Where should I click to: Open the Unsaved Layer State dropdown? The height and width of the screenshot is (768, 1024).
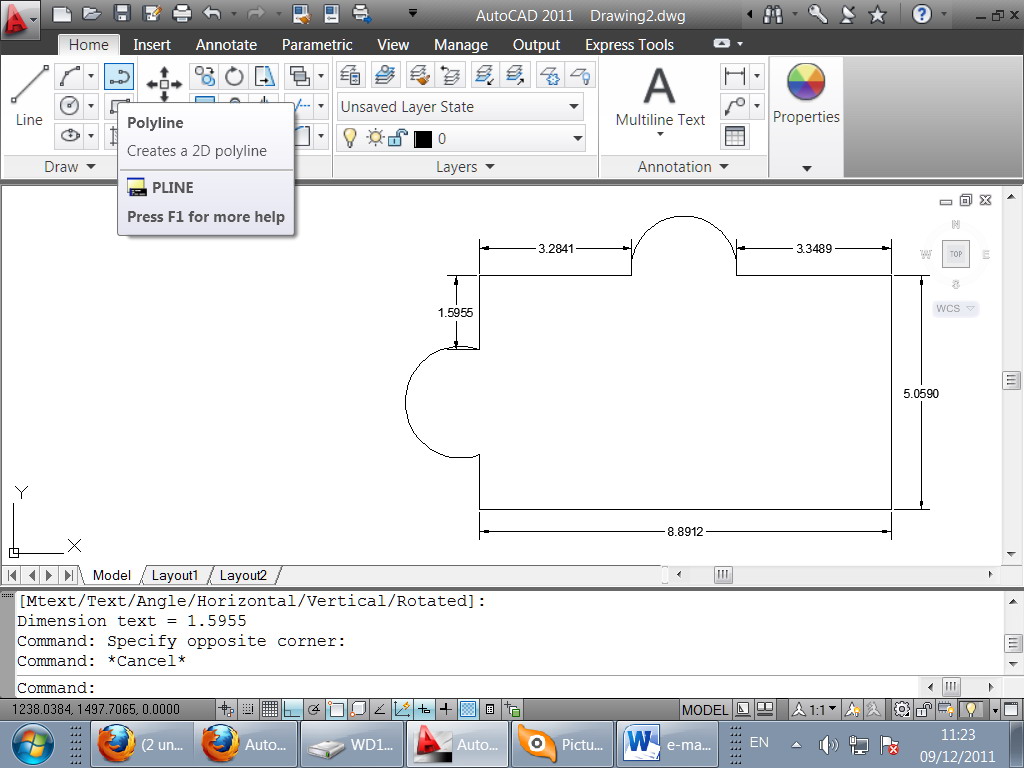pyautogui.click(x=573, y=106)
